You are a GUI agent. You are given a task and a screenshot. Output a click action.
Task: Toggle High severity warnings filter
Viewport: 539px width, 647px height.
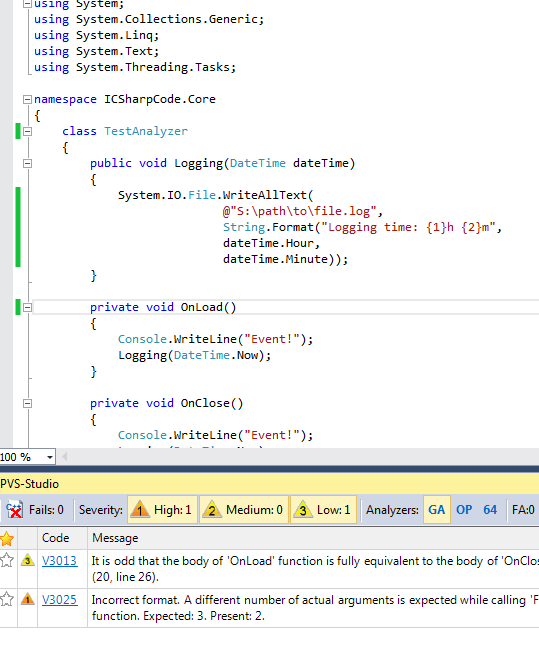coord(162,510)
